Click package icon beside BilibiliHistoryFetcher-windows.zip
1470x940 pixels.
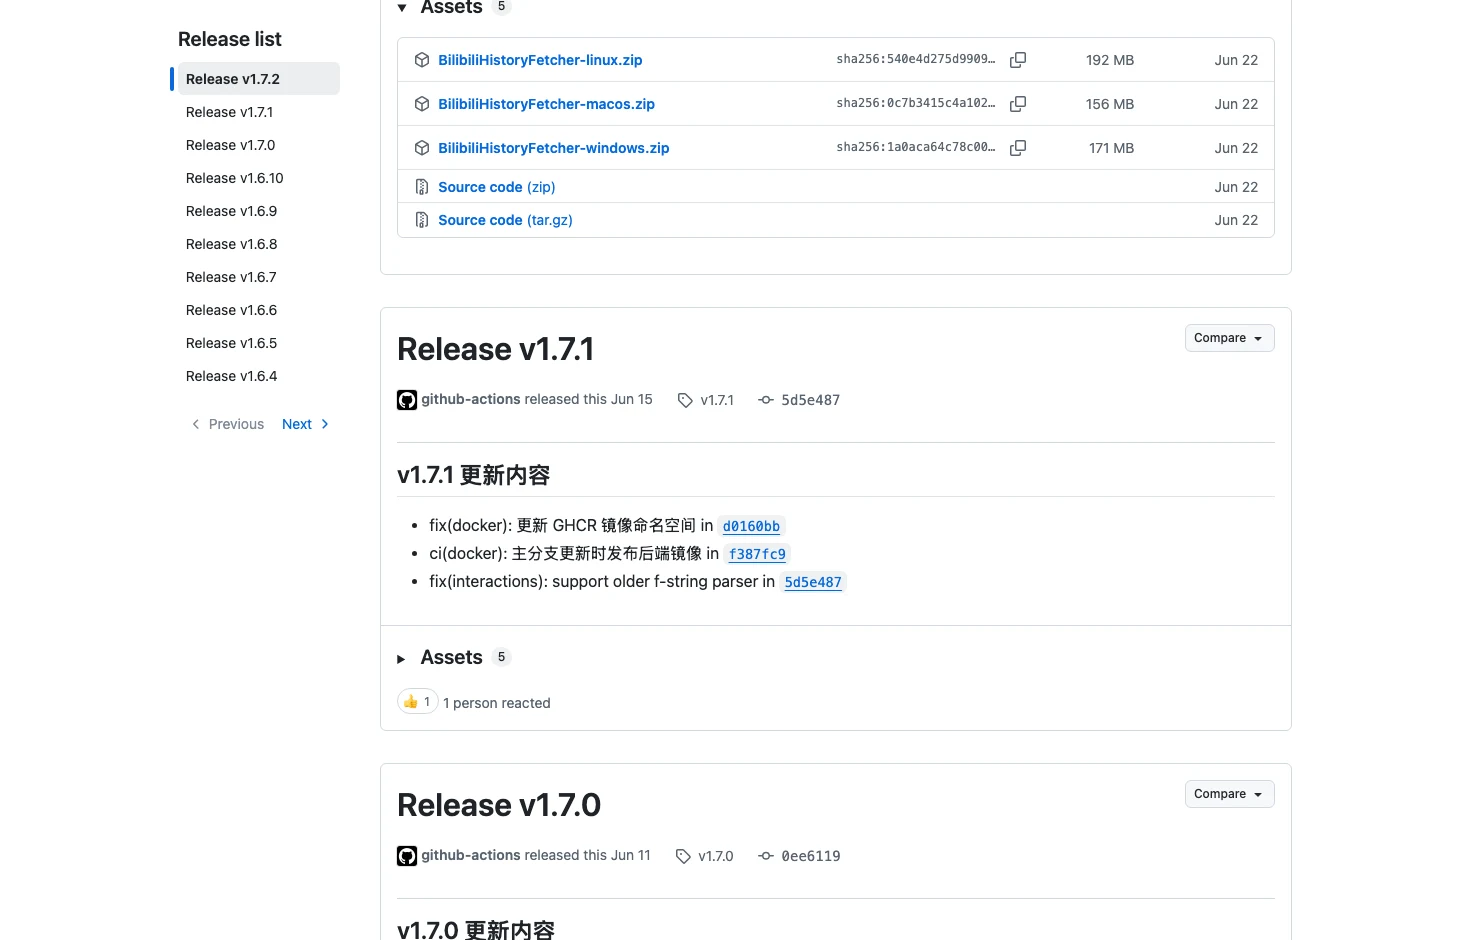(422, 148)
